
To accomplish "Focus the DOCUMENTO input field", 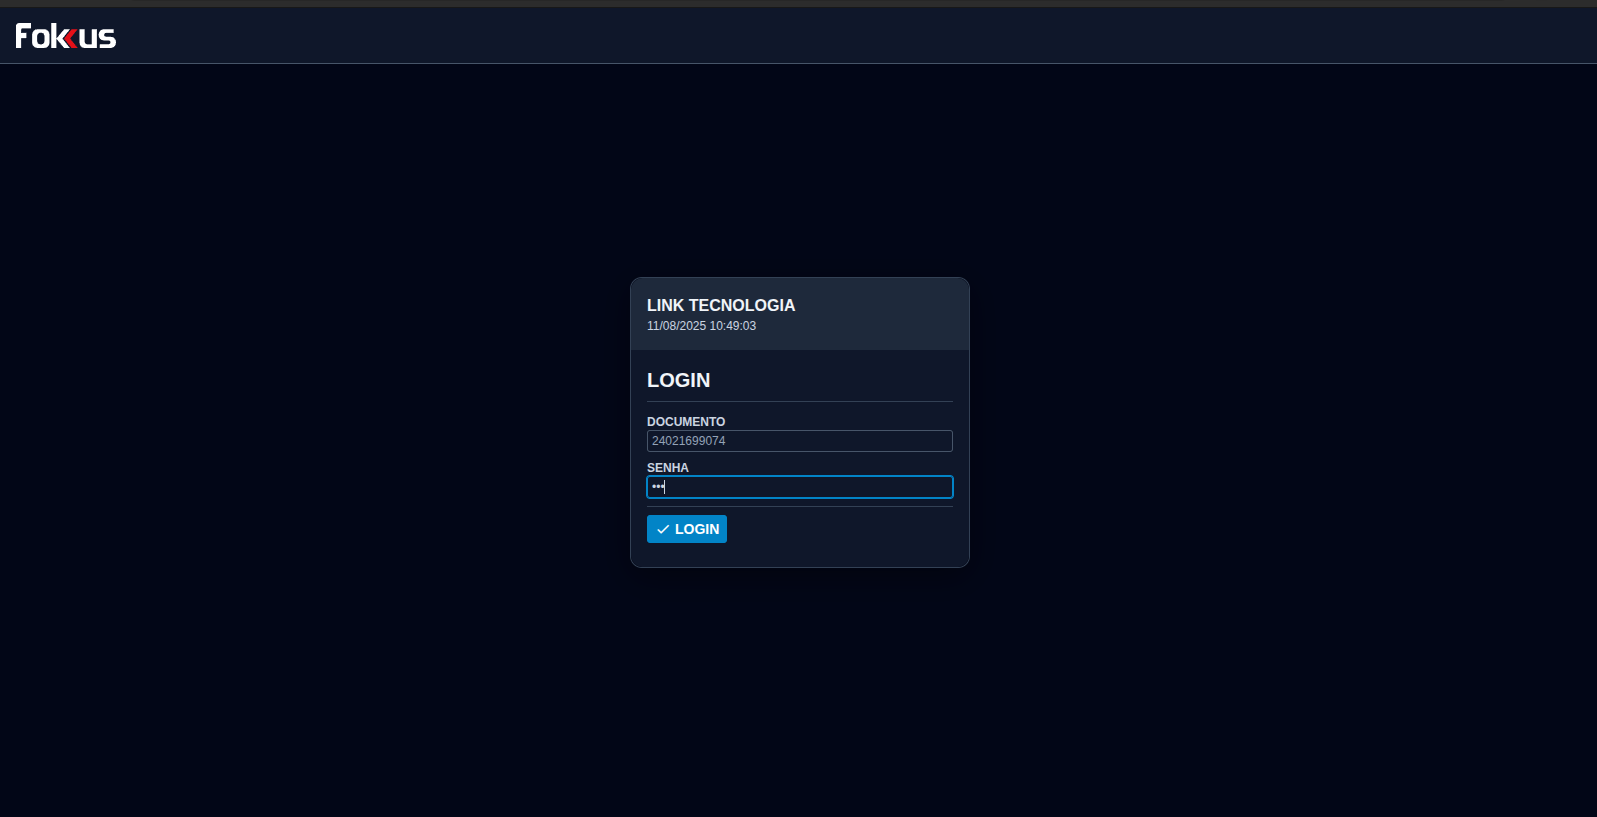I will [x=799, y=441].
